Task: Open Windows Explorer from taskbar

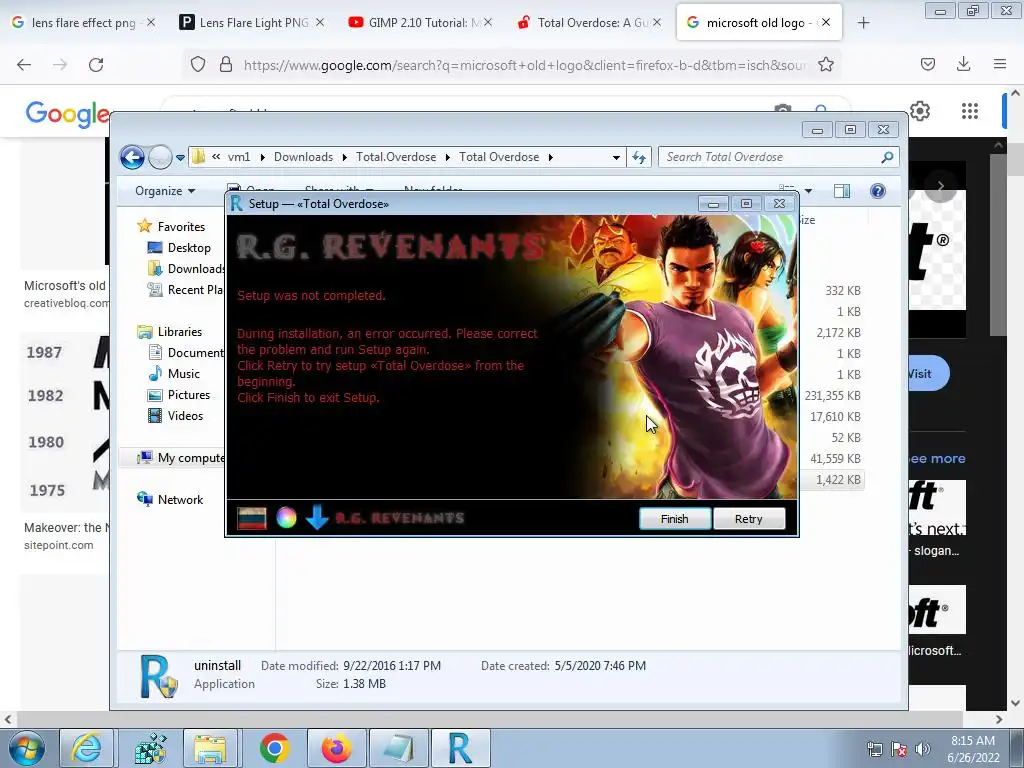Action: tap(210, 748)
